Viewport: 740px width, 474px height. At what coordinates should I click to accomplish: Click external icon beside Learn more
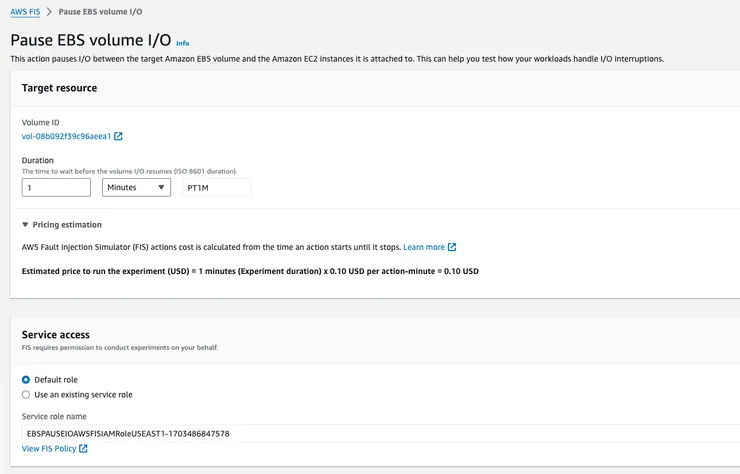(452, 247)
